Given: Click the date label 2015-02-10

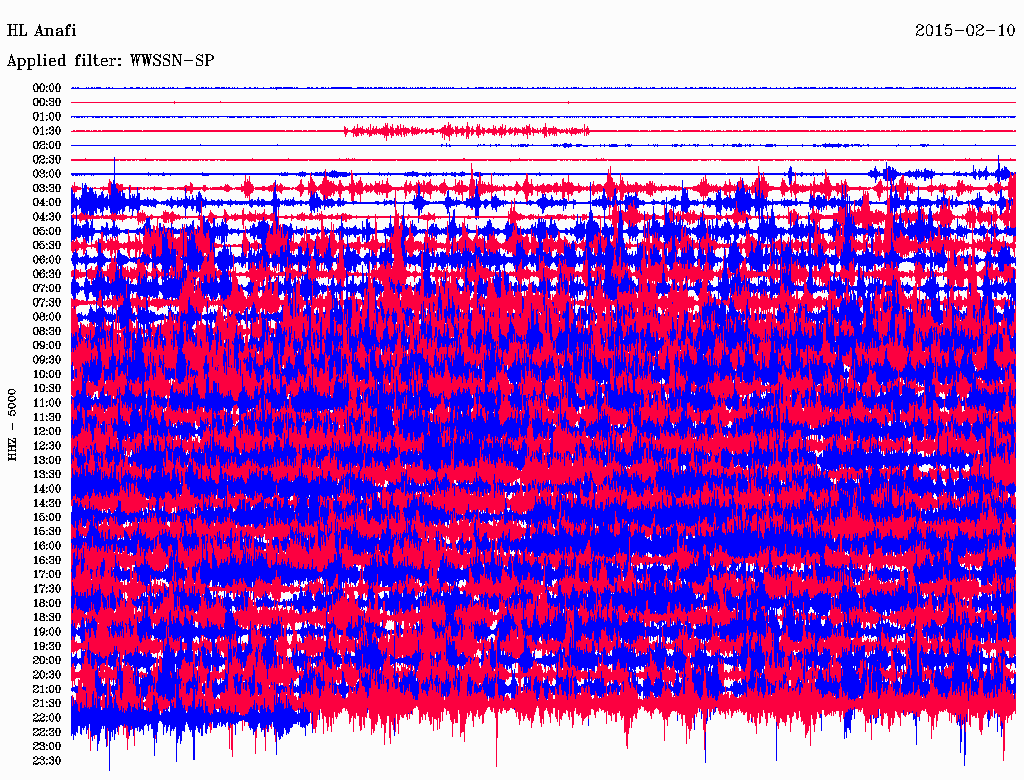Looking at the screenshot, I should click(x=965, y=30).
